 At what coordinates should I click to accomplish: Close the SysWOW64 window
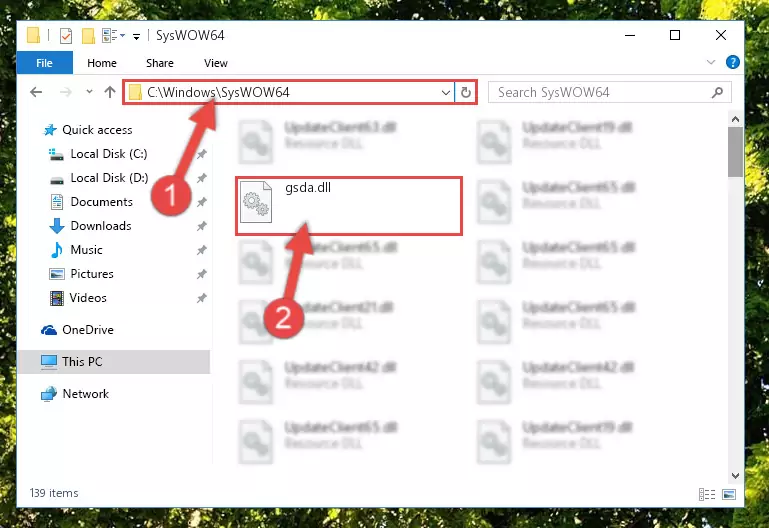(x=720, y=35)
